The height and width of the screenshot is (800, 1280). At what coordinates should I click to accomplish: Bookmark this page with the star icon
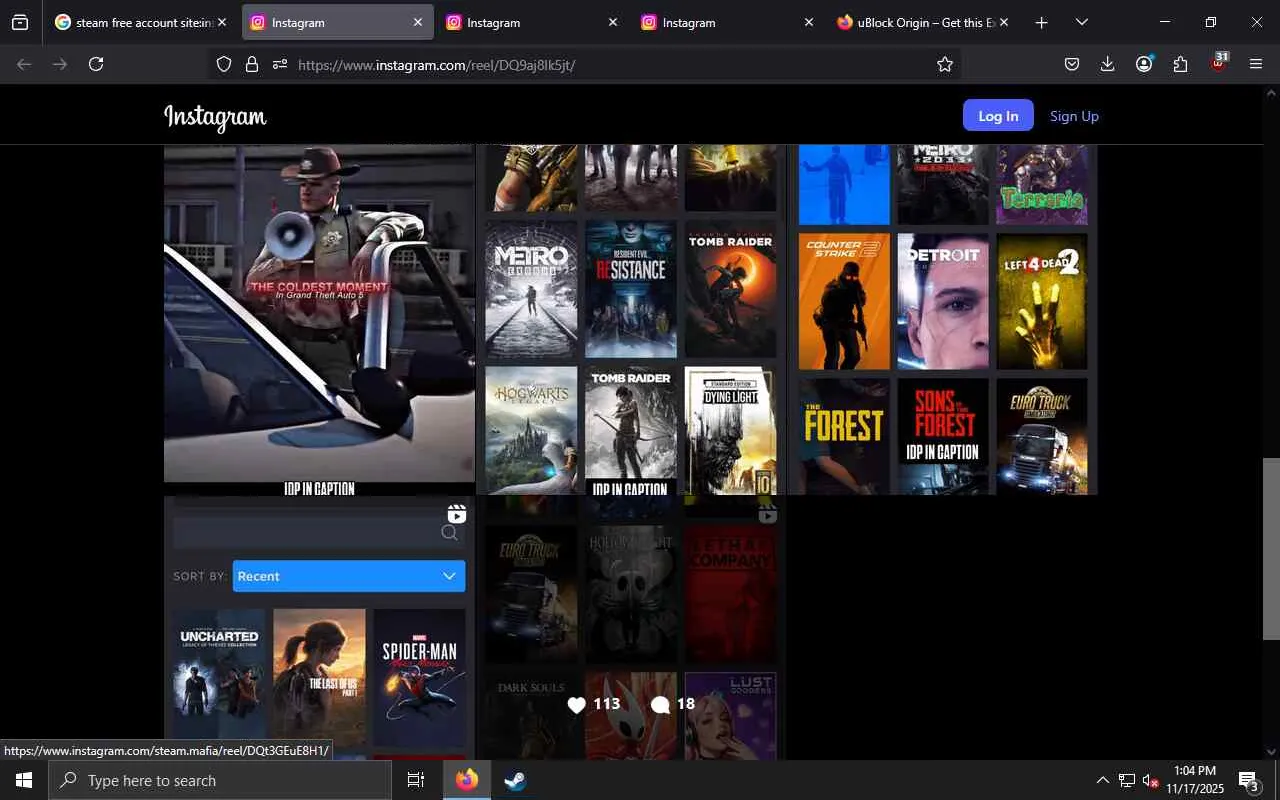[x=945, y=64]
